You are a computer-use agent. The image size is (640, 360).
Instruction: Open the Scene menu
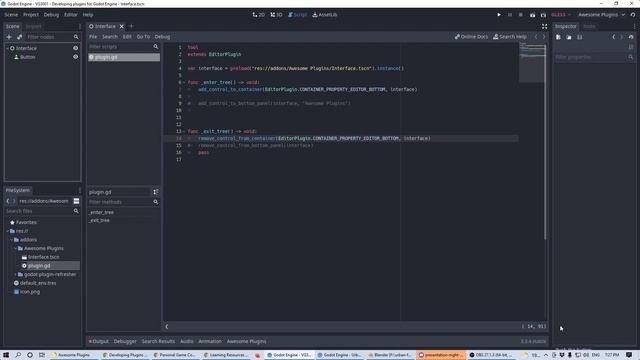coord(11,15)
